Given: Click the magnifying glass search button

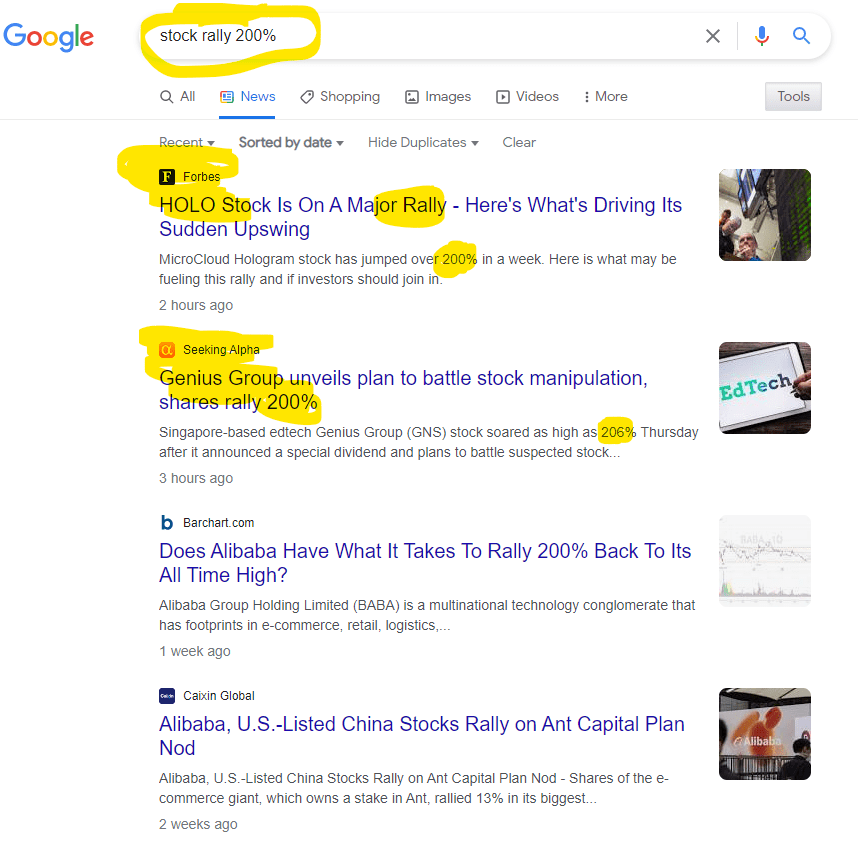Looking at the screenshot, I should 801,36.
